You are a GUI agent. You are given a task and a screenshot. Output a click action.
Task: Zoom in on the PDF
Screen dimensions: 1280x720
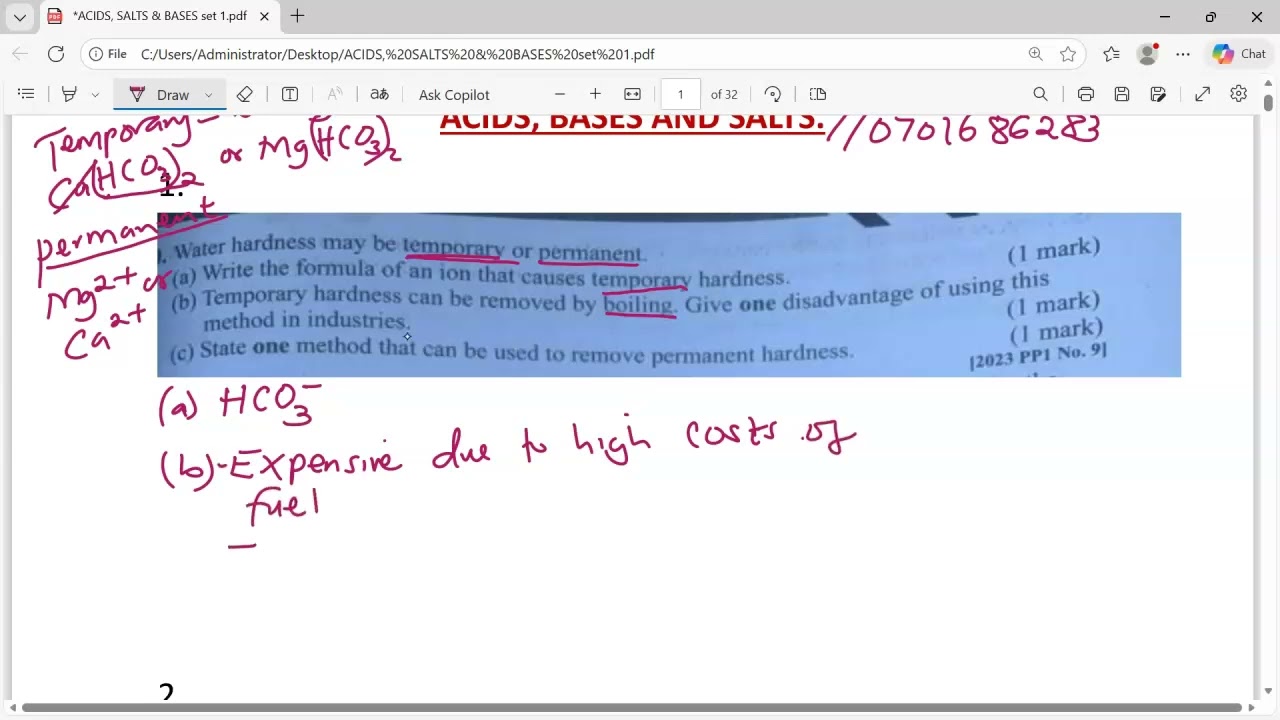coord(595,94)
